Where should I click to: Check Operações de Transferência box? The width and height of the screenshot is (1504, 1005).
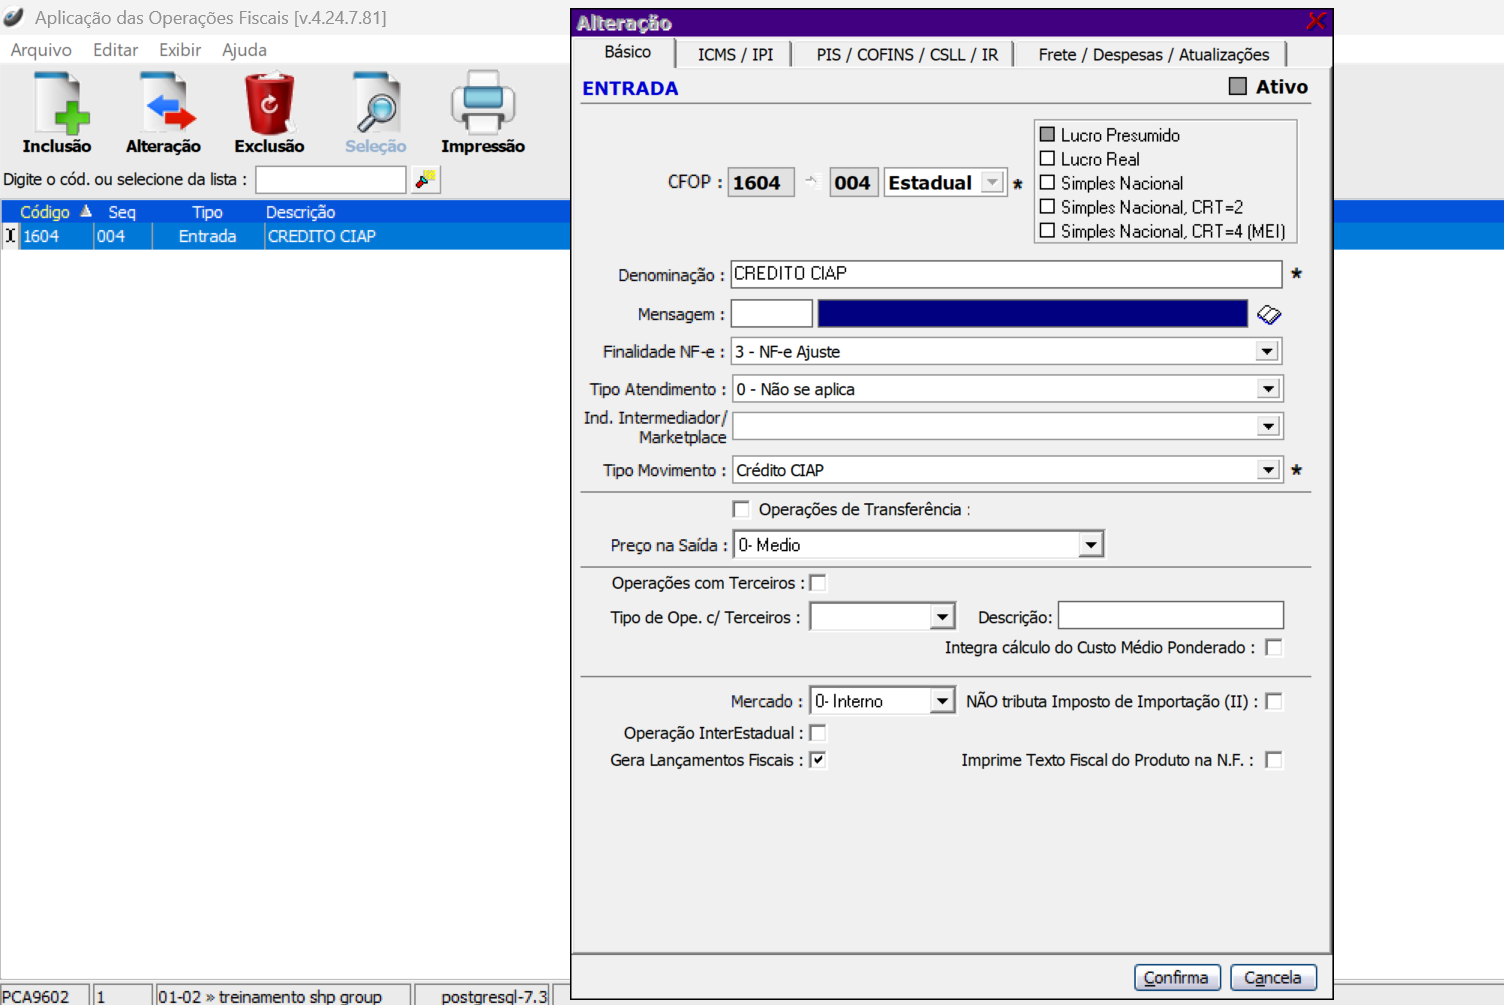tap(741, 510)
